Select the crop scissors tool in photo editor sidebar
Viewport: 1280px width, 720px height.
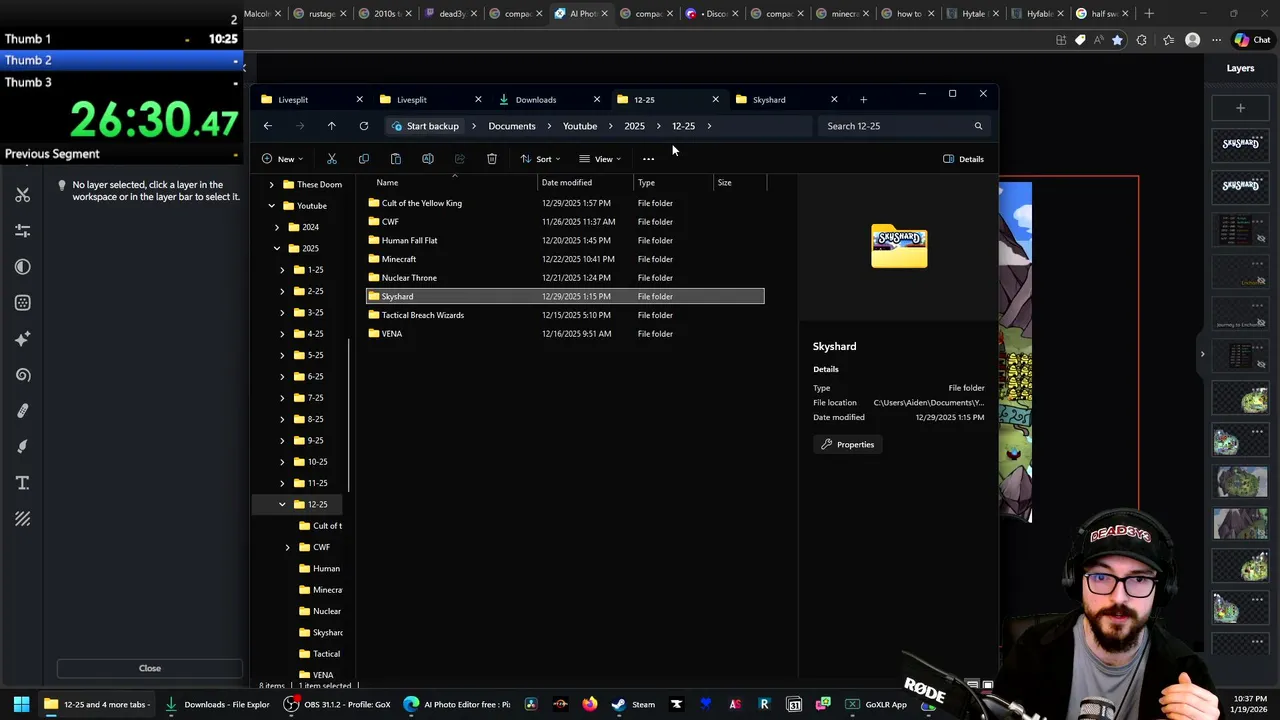click(23, 195)
